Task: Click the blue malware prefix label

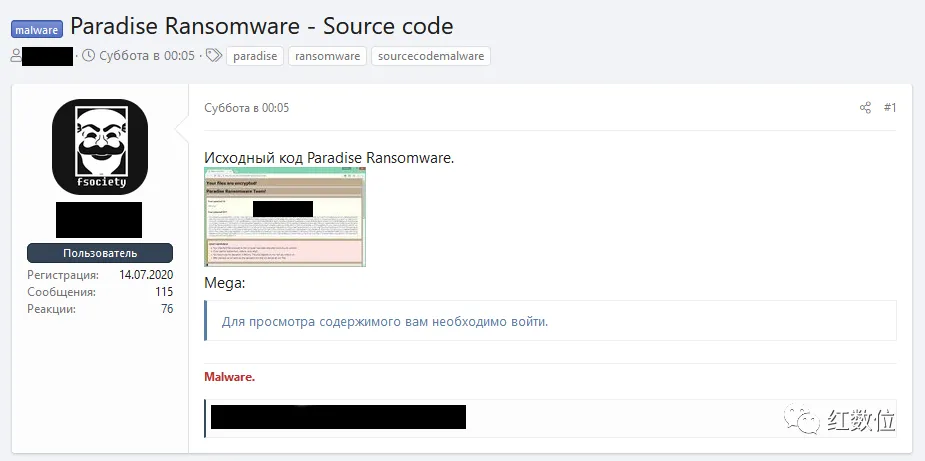Action: [37, 30]
